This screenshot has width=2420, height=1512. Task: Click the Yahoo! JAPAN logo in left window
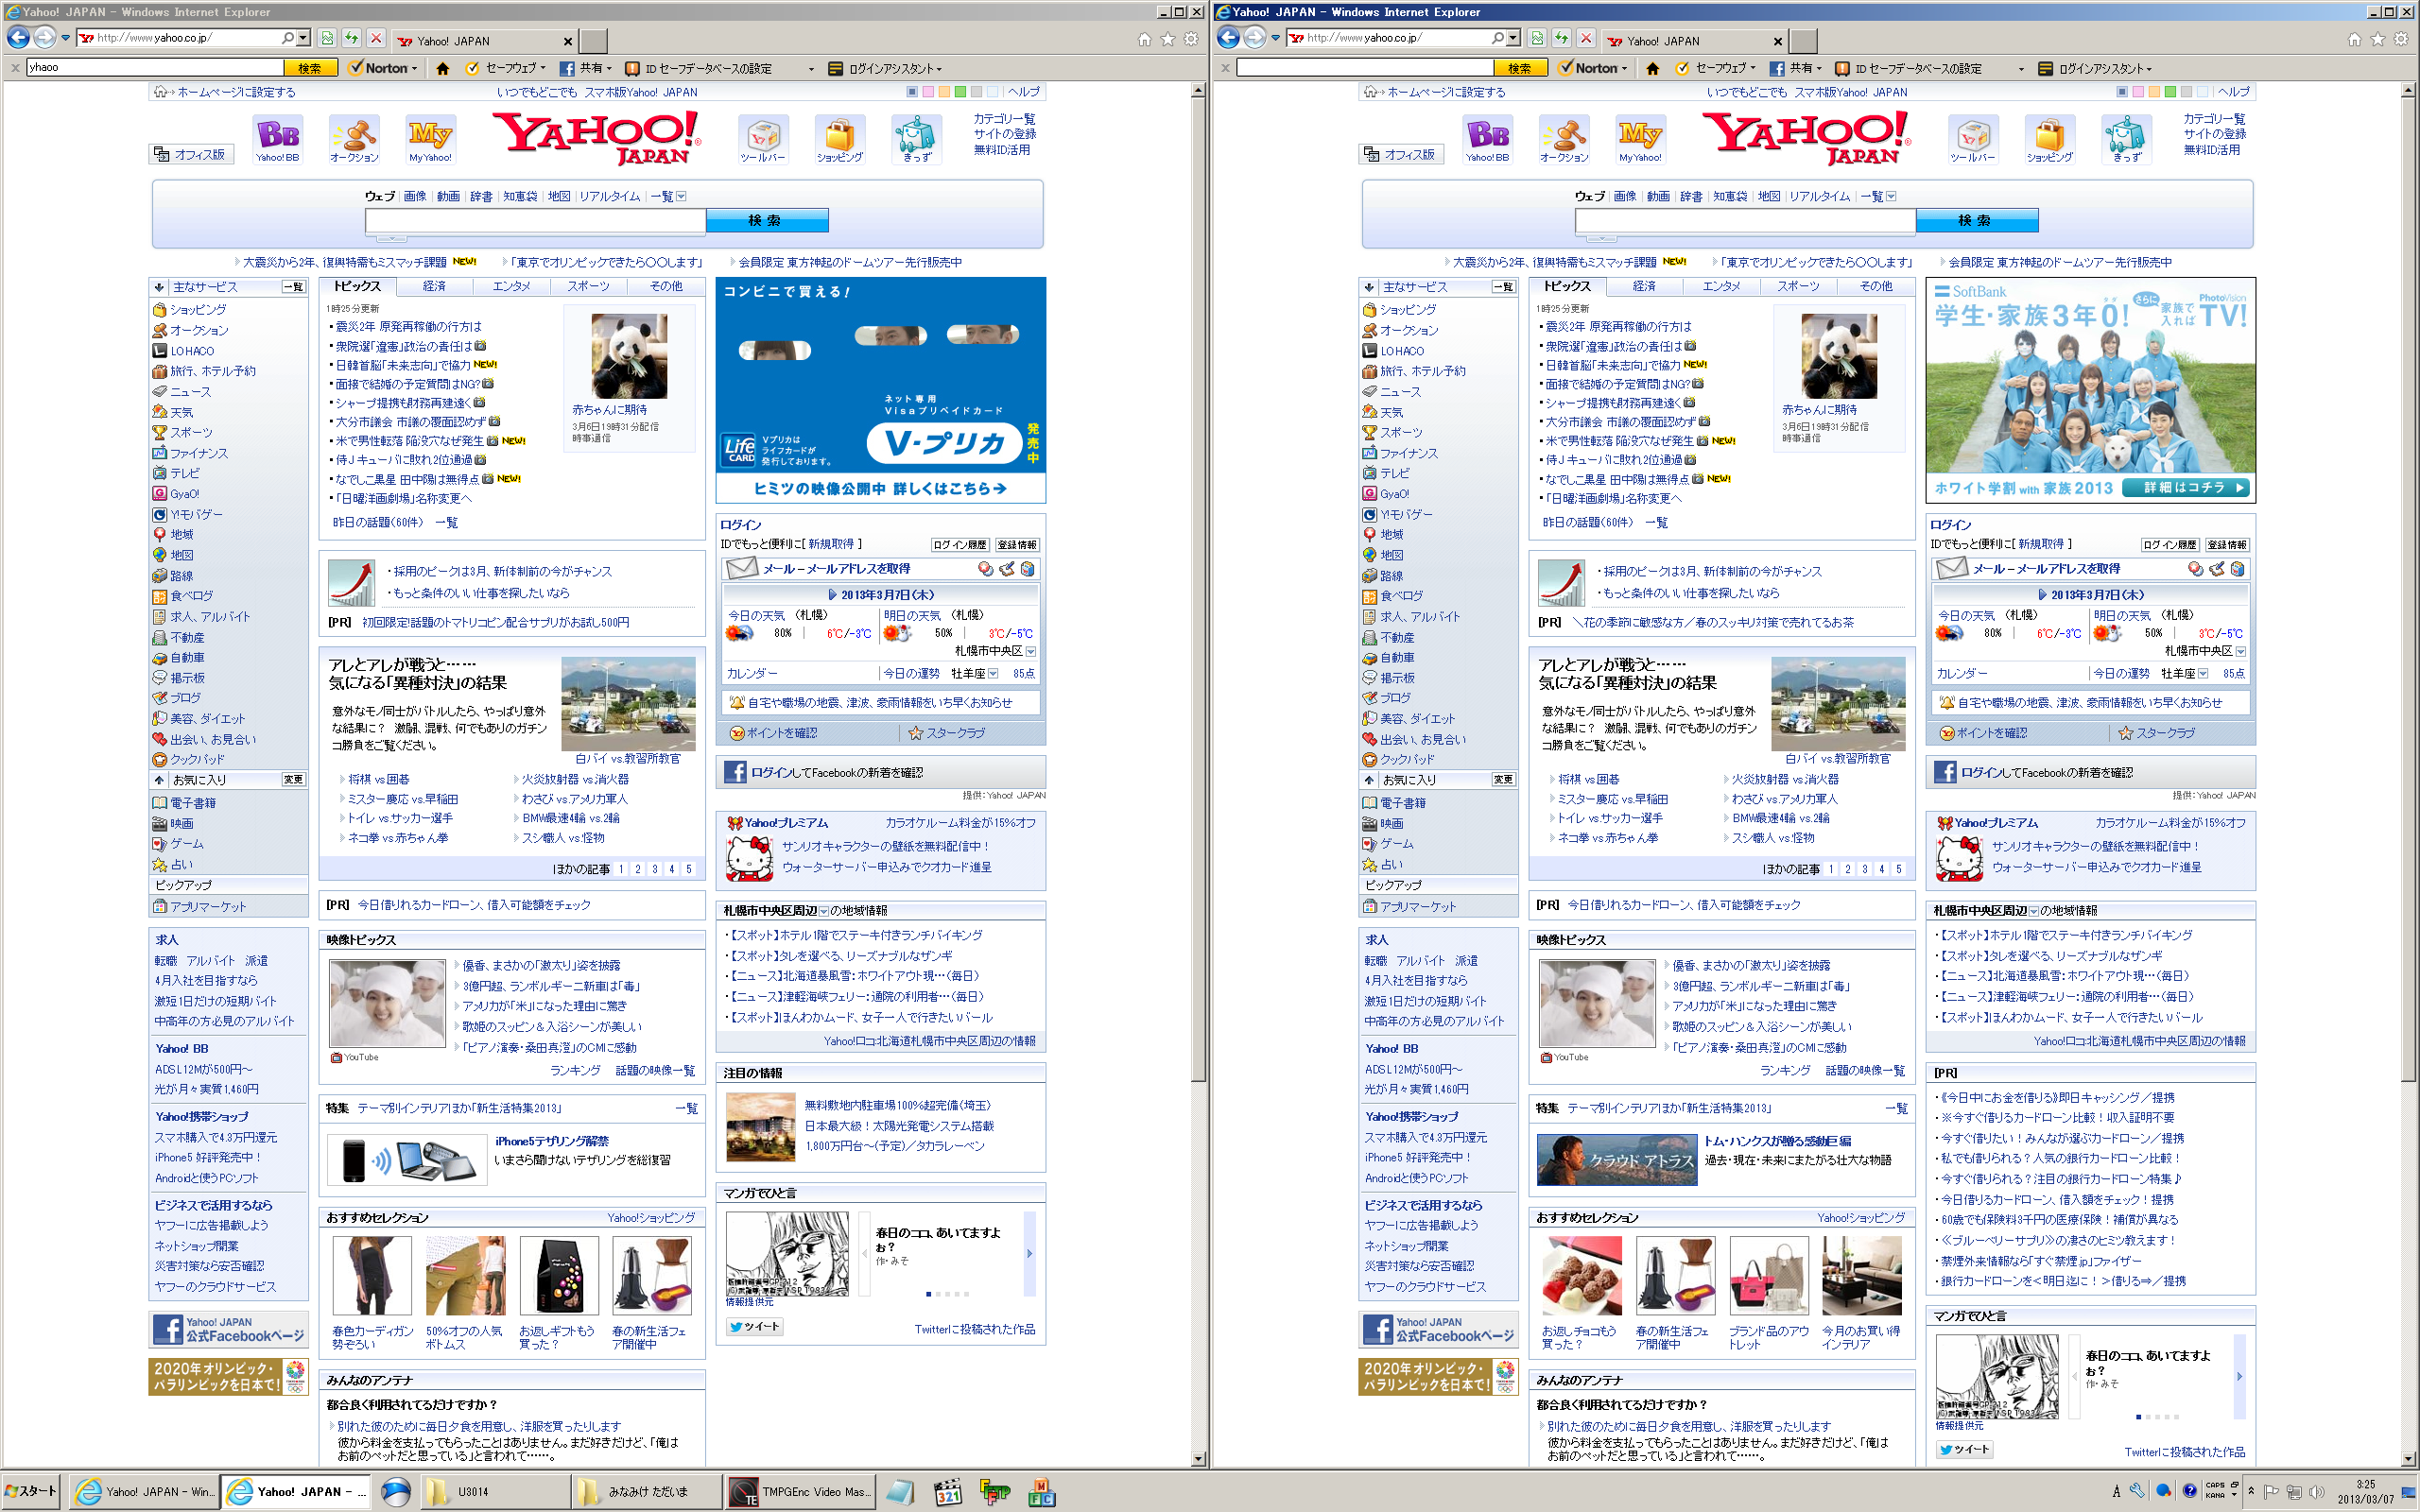coord(597,138)
